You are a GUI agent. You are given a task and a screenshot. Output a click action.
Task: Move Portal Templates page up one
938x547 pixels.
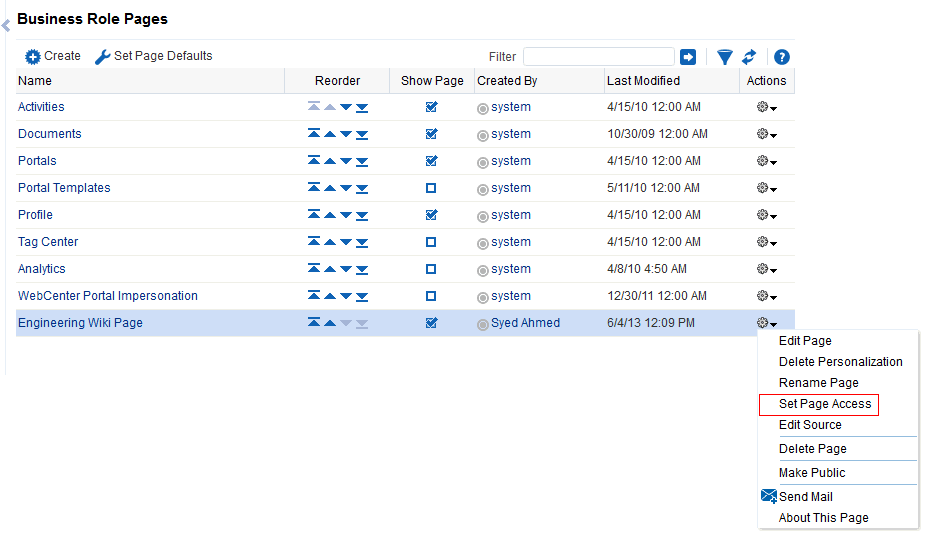click(330, 188)
